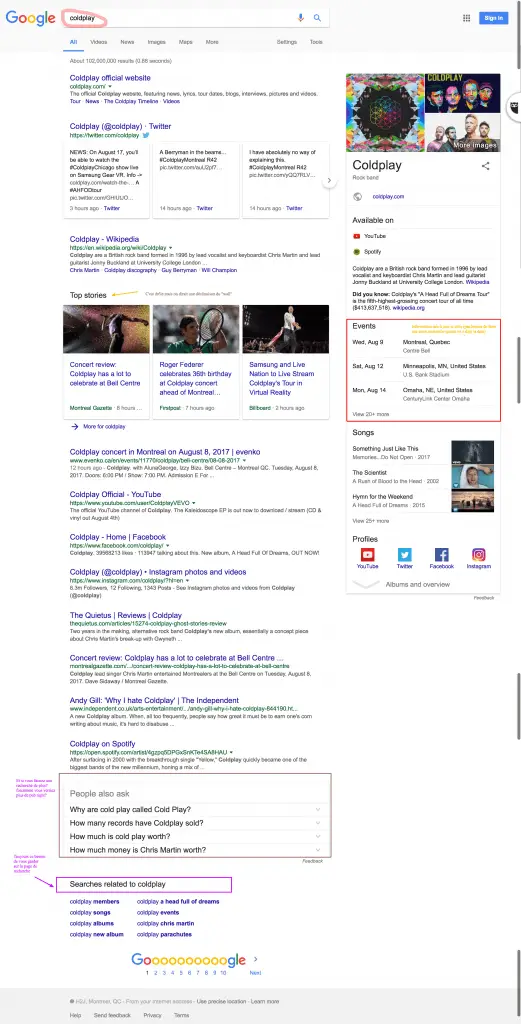Switch to the Maps tab
The width and height of the screenshot is (521, 1024).
(186, 42)
